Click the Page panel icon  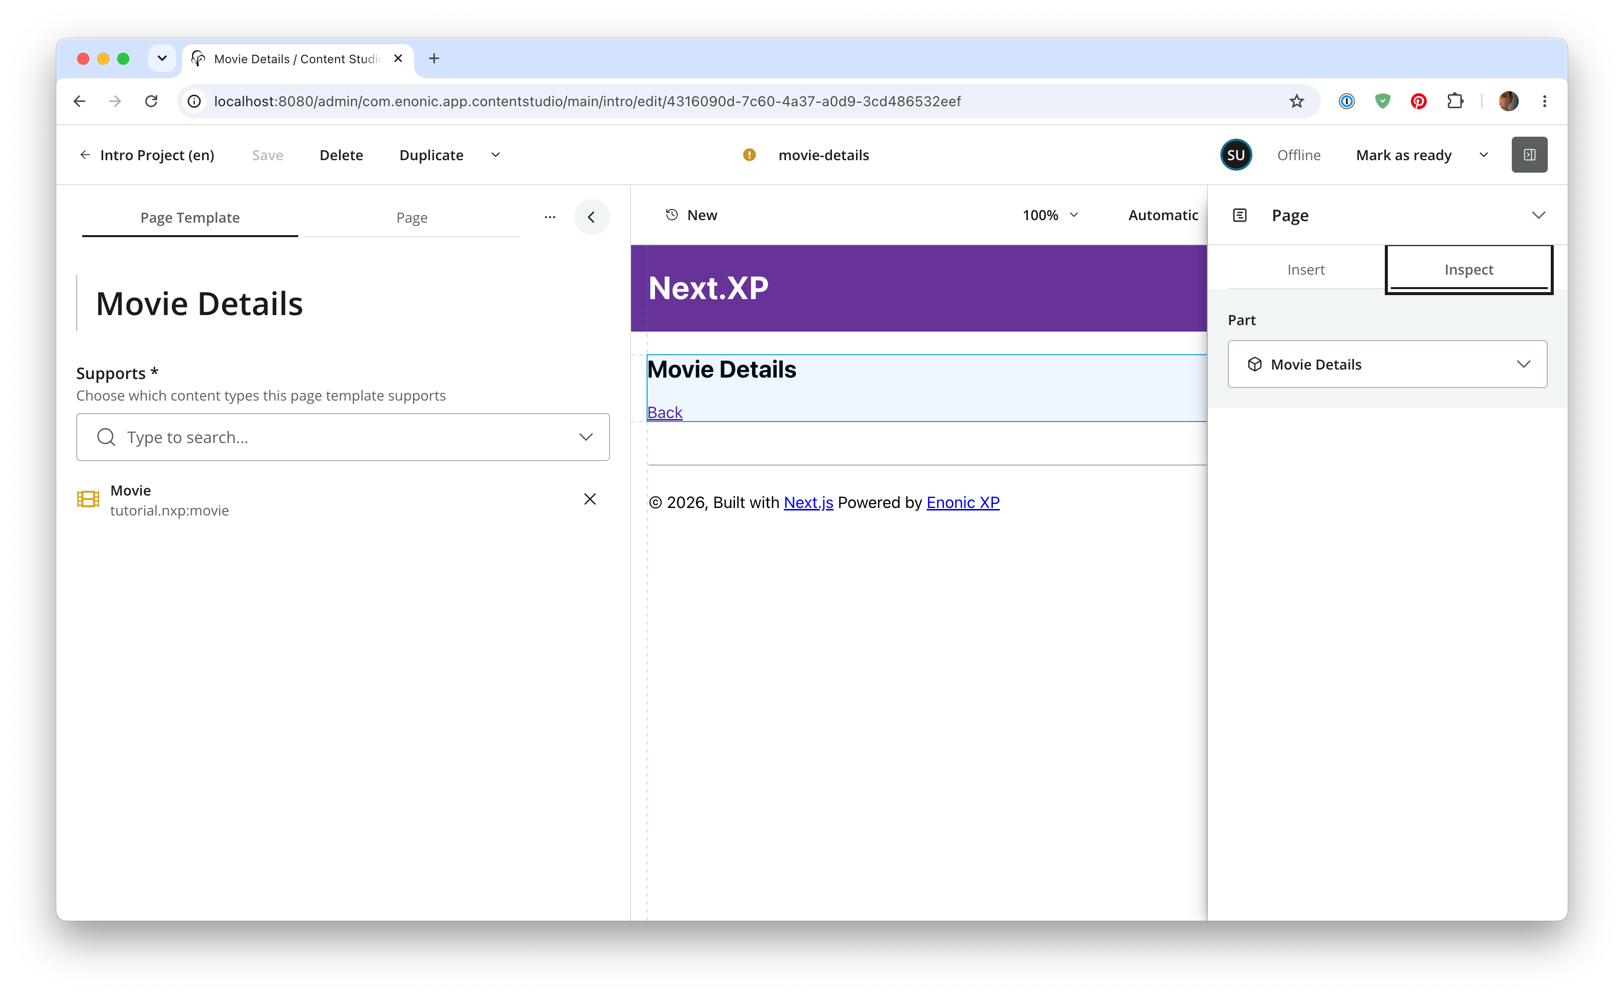(1240, 215)
